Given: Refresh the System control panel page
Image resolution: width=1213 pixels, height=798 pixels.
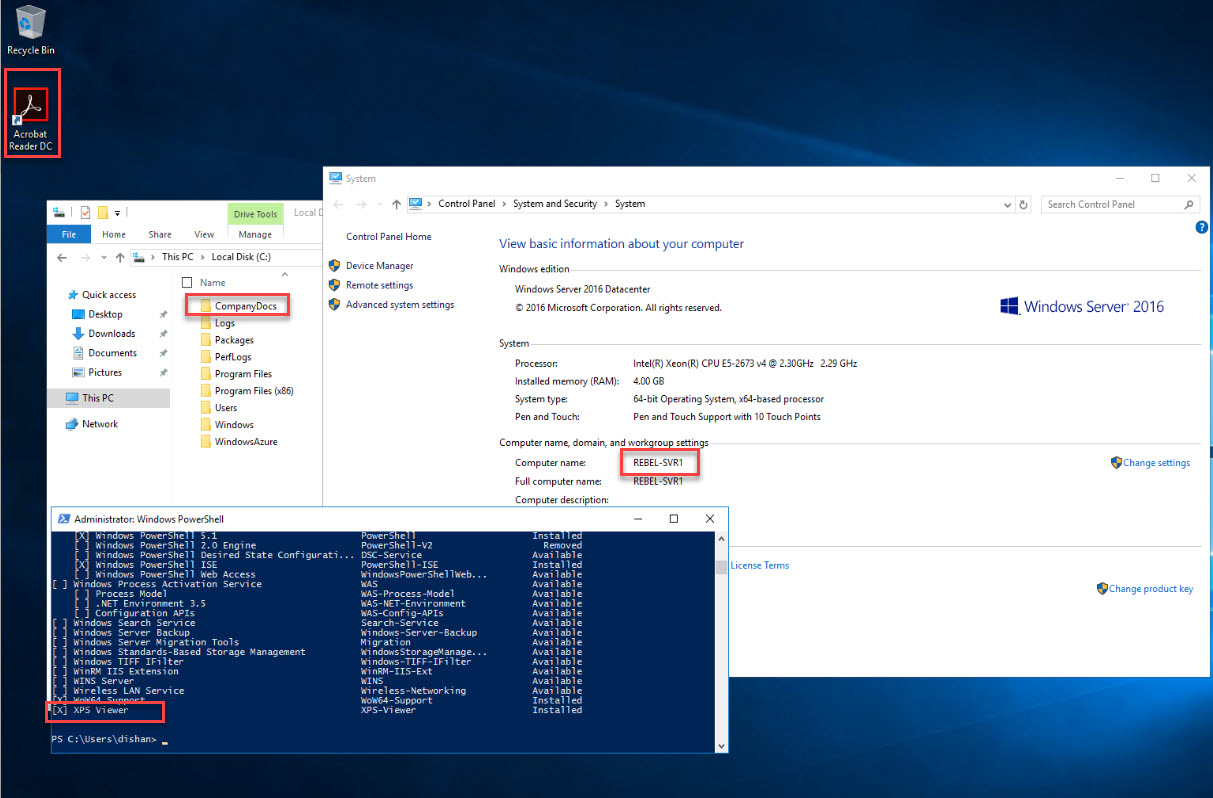Looking at the screenshot, I should tap(1023, 204).
